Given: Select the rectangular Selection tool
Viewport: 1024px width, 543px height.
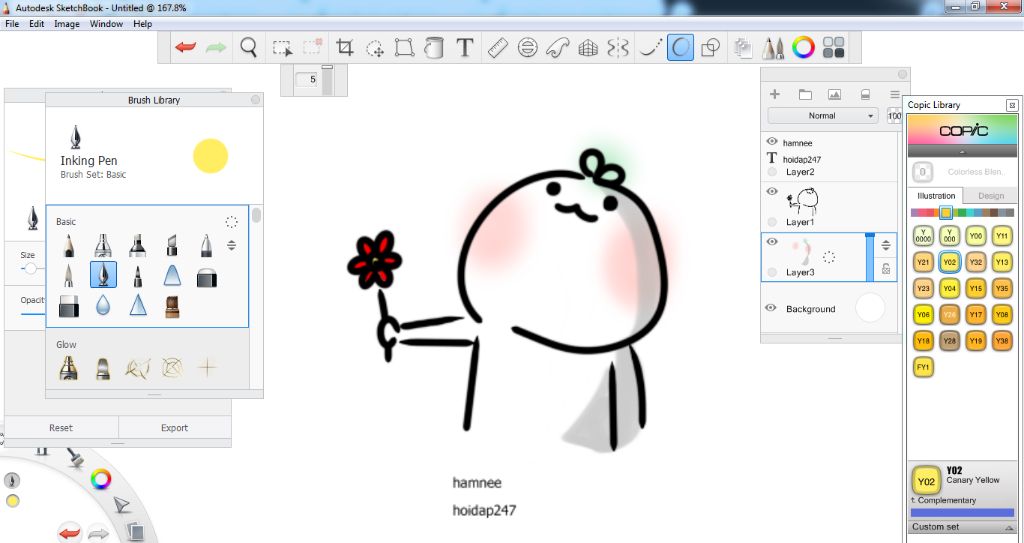Looking at the screenshot, I should coord(282,48).
